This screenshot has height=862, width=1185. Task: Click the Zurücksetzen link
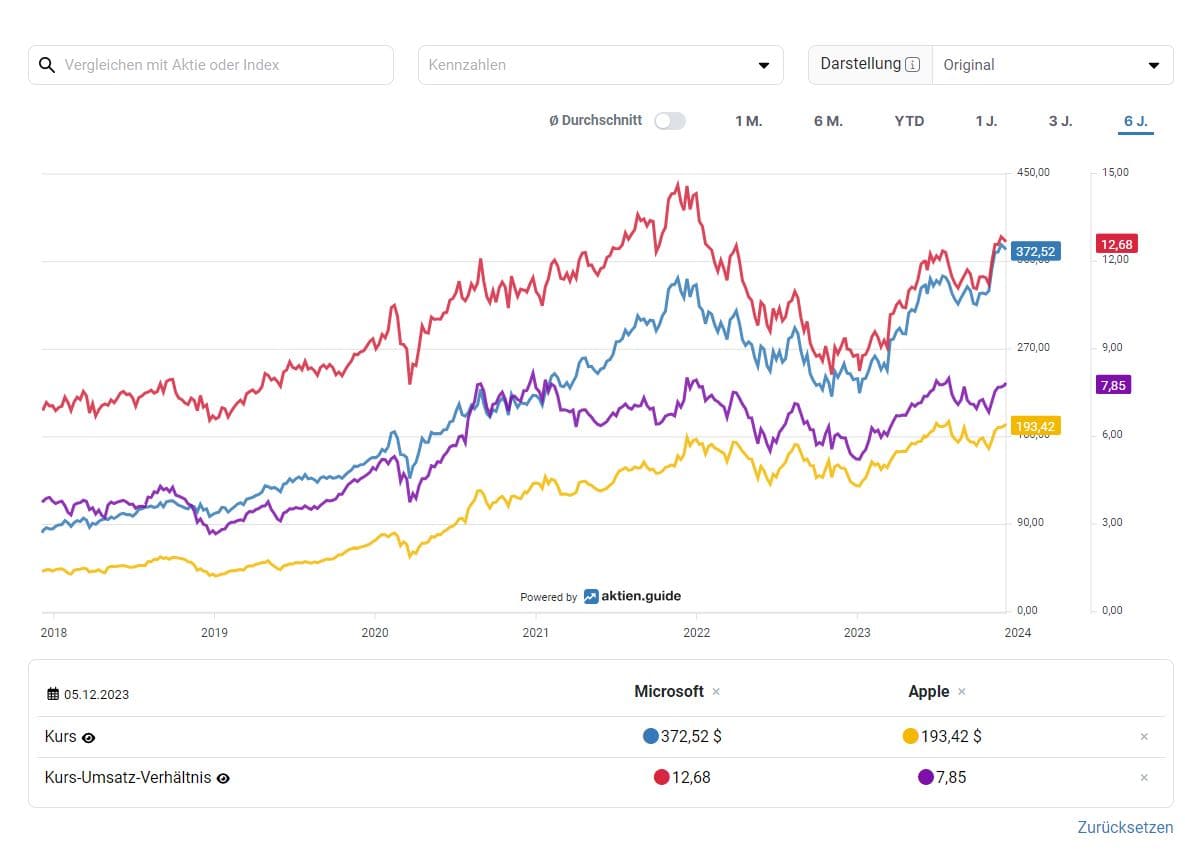[x=1125, y=827]
